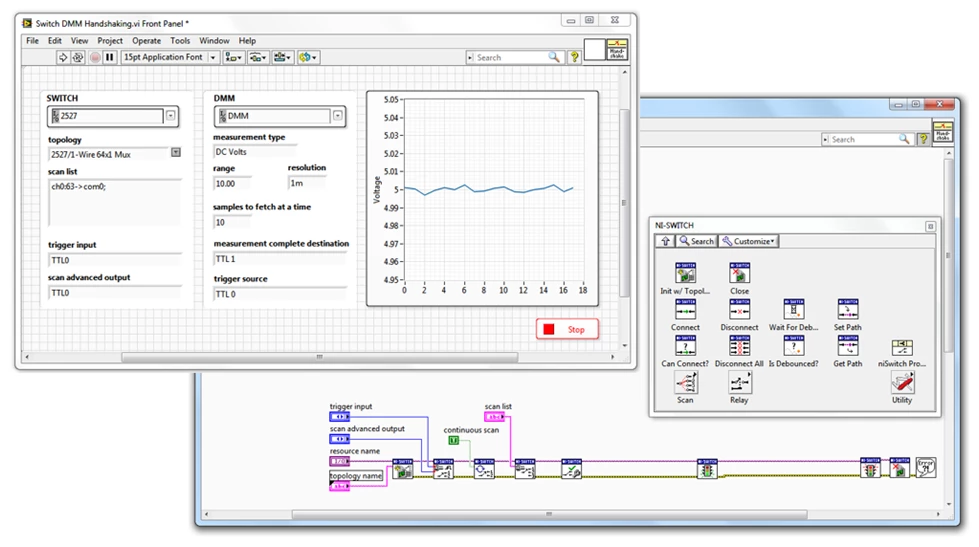Pin the NI-SWITCH palette window
Viewport: 979px width, 547px height.
click(x=930, y=227)
